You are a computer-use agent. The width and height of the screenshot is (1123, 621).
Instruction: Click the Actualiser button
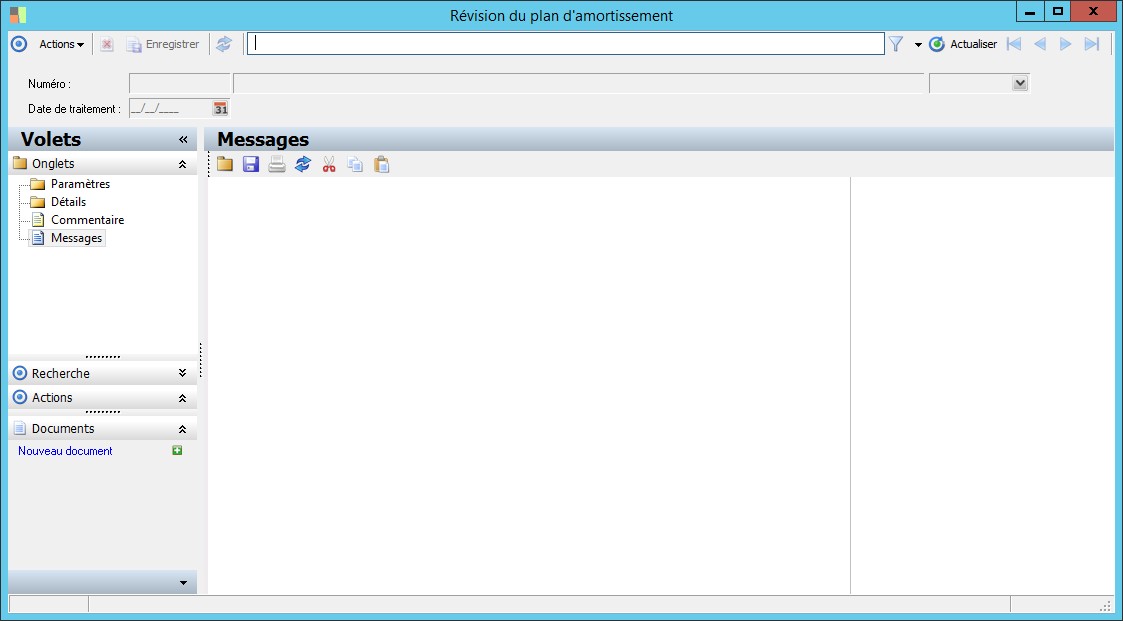coord(963,44)
